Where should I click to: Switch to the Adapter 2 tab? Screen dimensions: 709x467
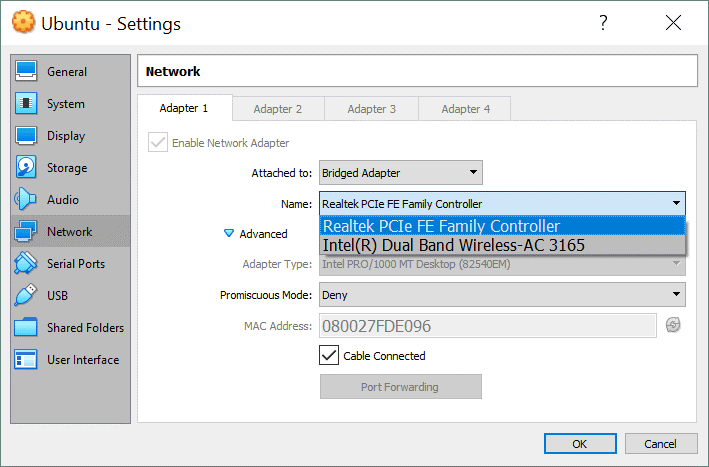(x=277, y=109)
